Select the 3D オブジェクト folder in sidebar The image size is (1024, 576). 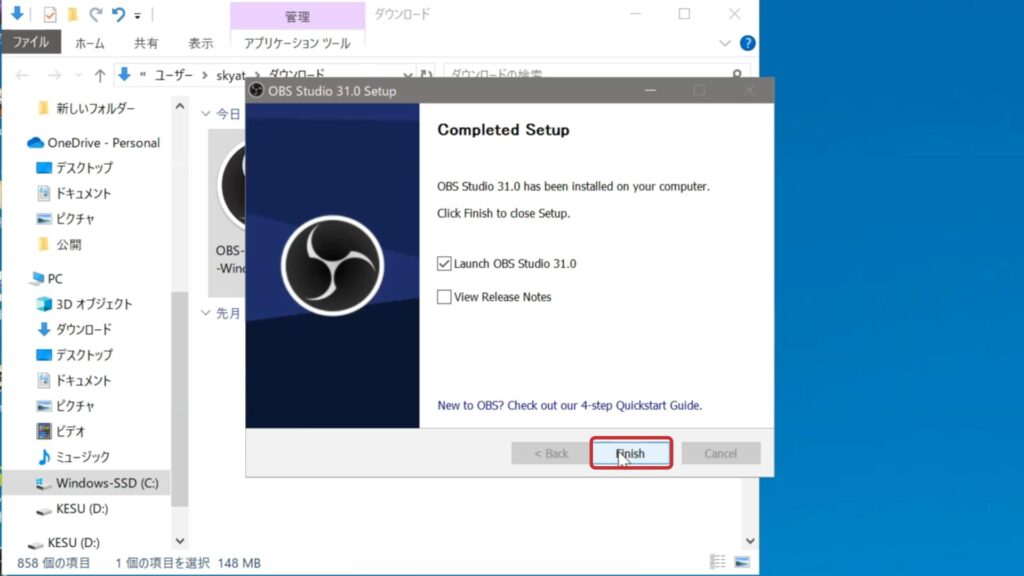tap(93, 304)
